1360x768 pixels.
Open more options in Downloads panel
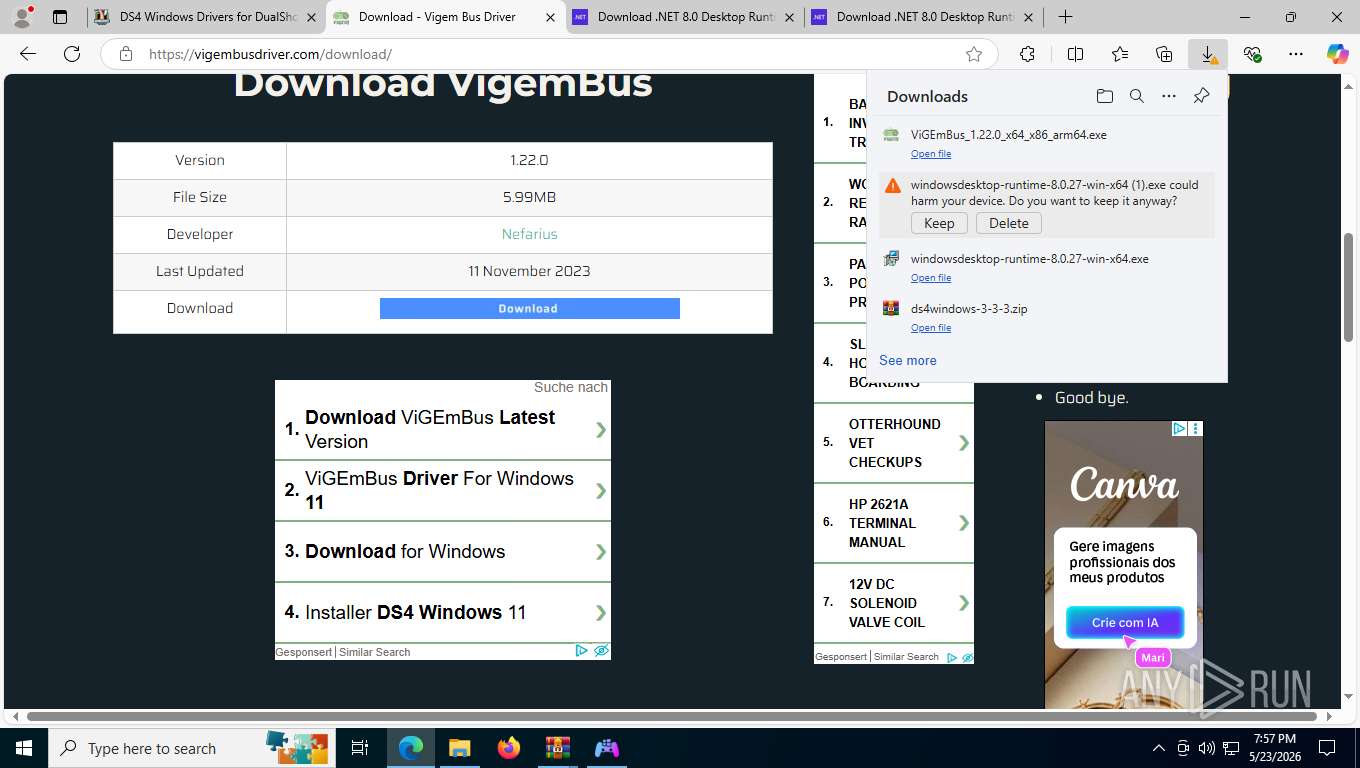[1169, 96]
